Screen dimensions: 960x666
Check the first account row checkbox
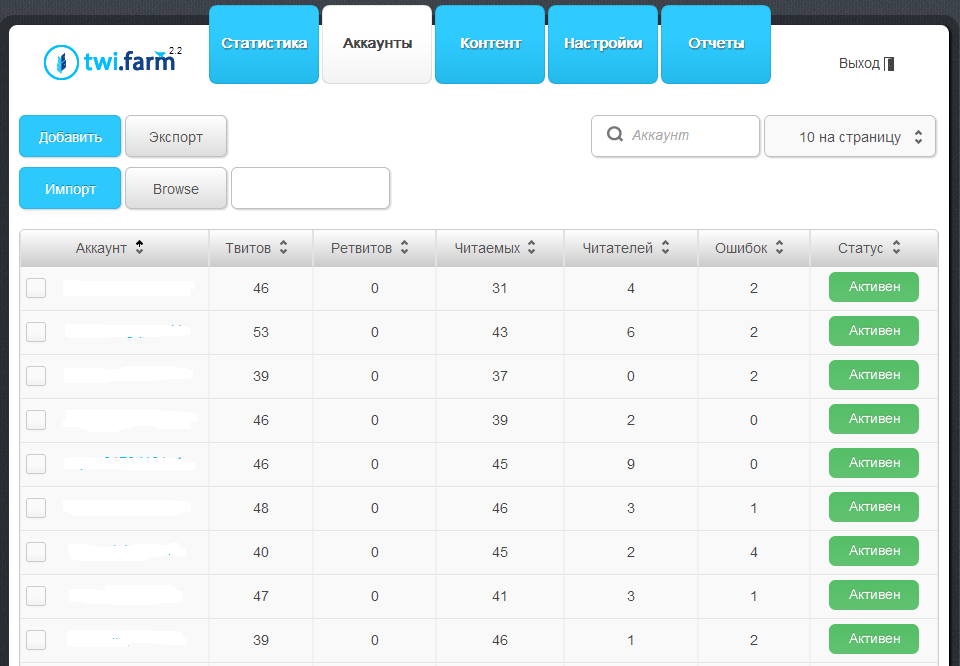[x=36, y=288]
